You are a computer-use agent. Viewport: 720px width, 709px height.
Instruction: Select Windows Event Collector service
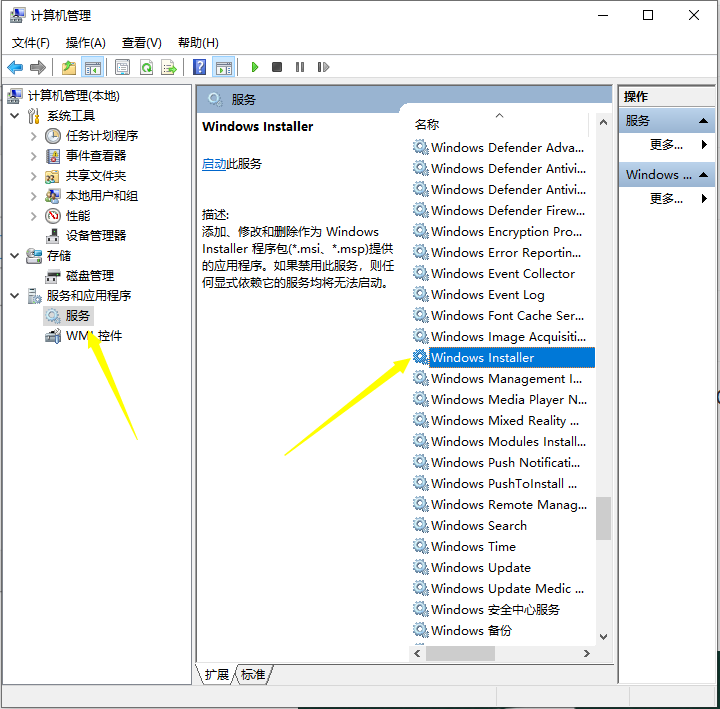tap(503, 273)
